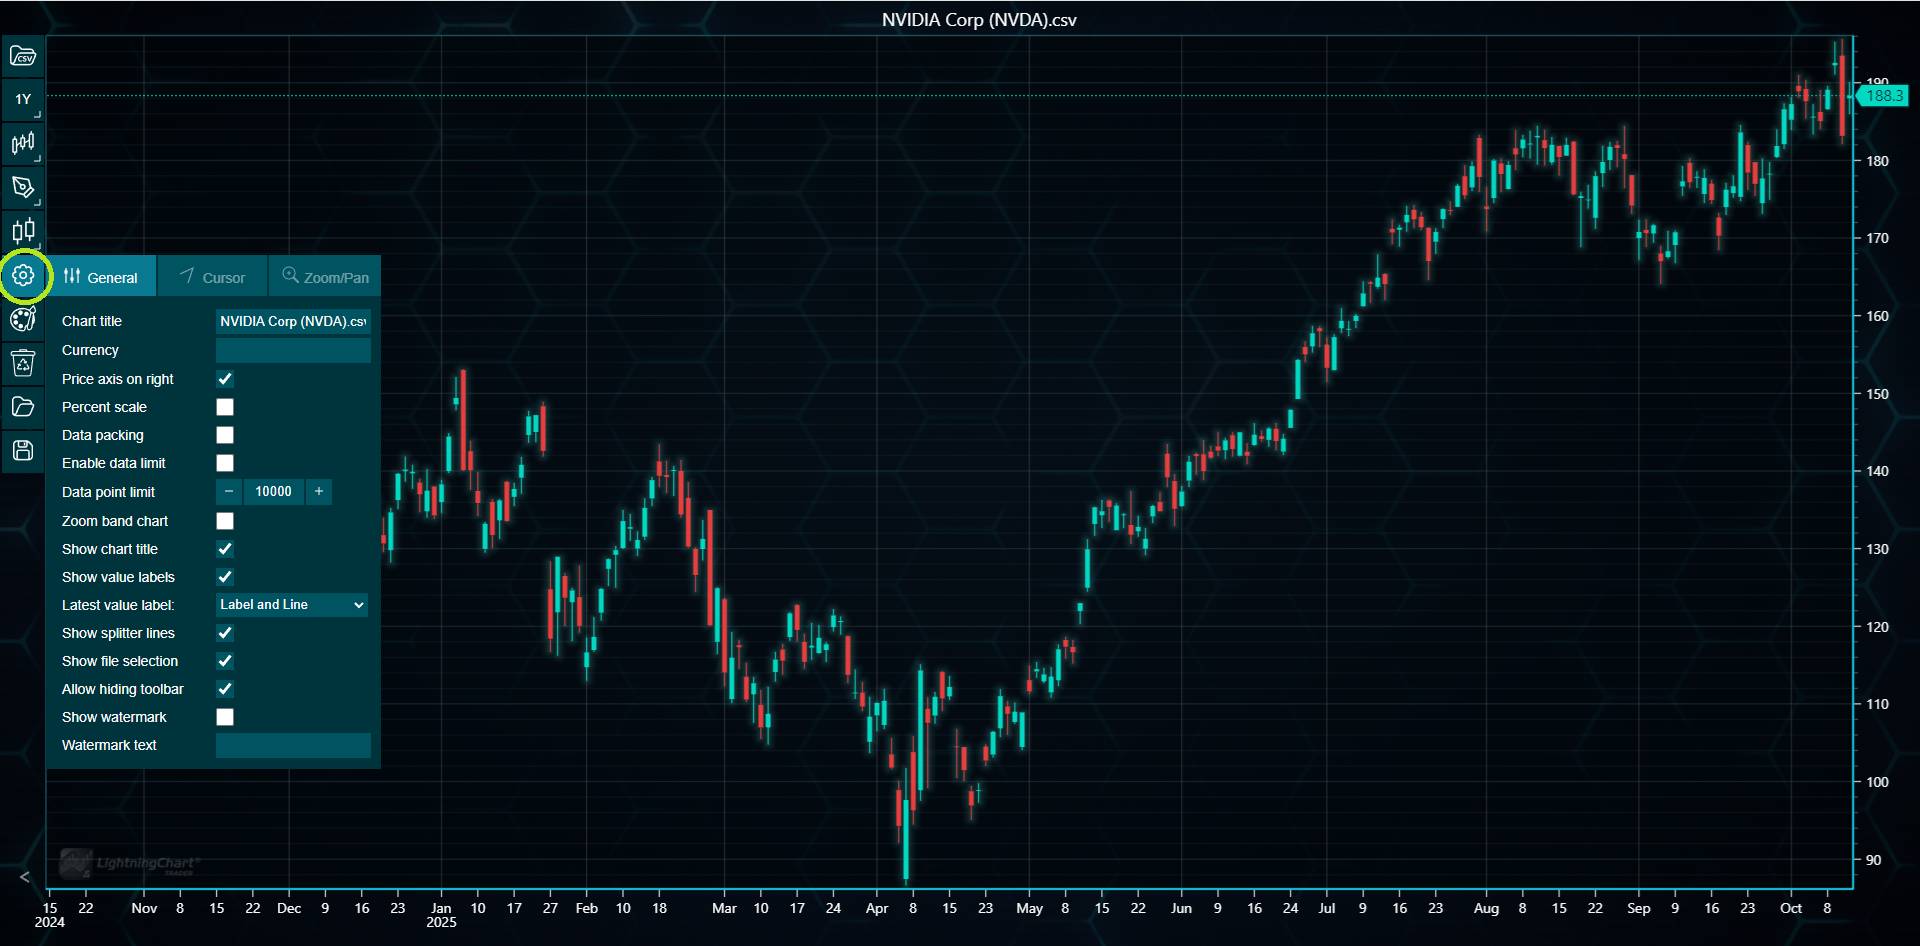1920x946 pixels.
Task: Open the CSV file import icon
Action: pos(23,56)
